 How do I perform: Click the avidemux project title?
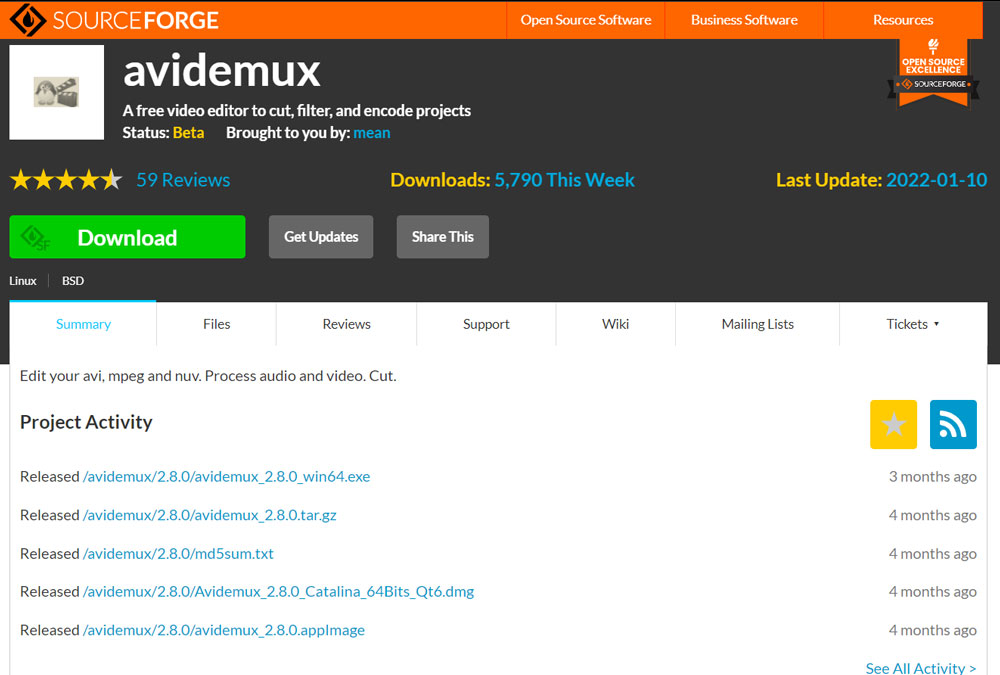coord(221,71)
